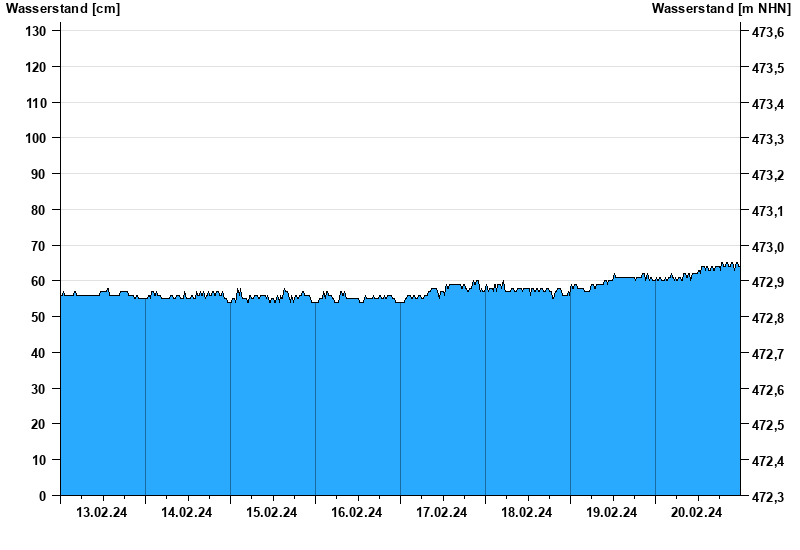Image resolution: width=800 pixels, height=550 pixels.
Task: Click the 472,6 label on the right axis
Action: (768, 390)
